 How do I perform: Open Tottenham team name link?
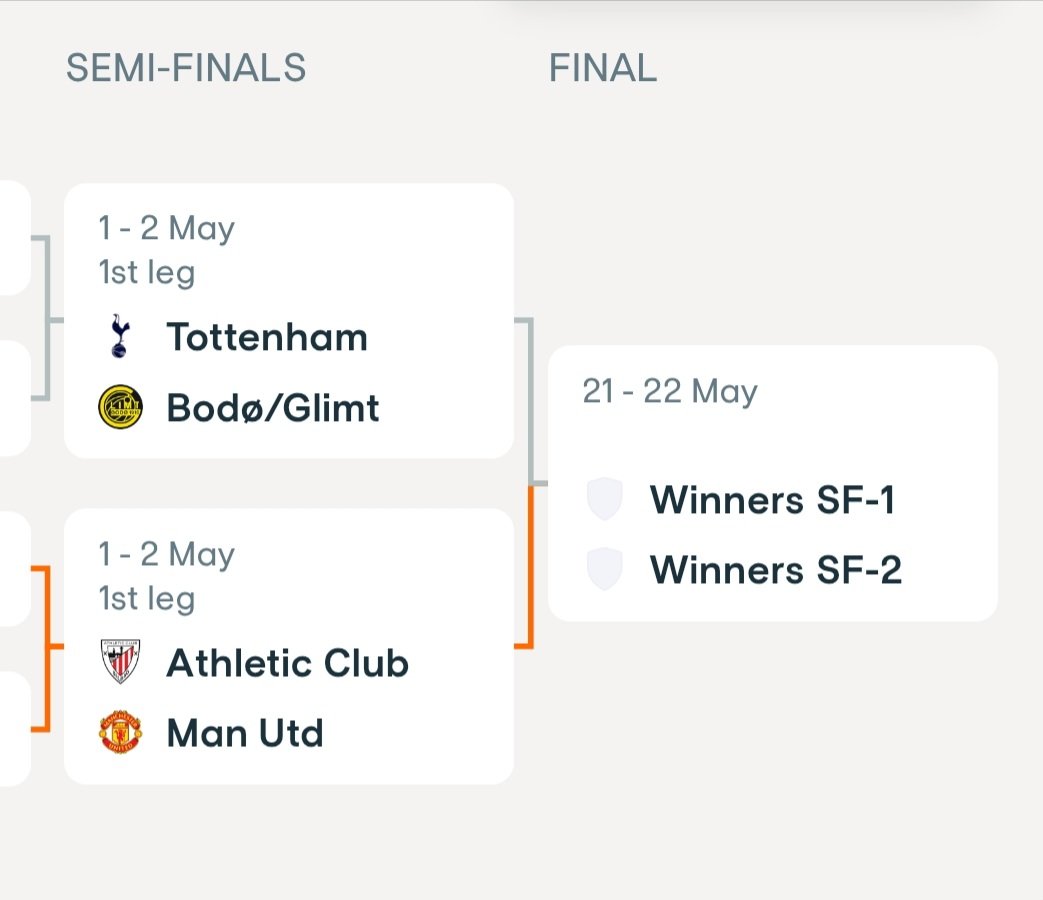267,337
